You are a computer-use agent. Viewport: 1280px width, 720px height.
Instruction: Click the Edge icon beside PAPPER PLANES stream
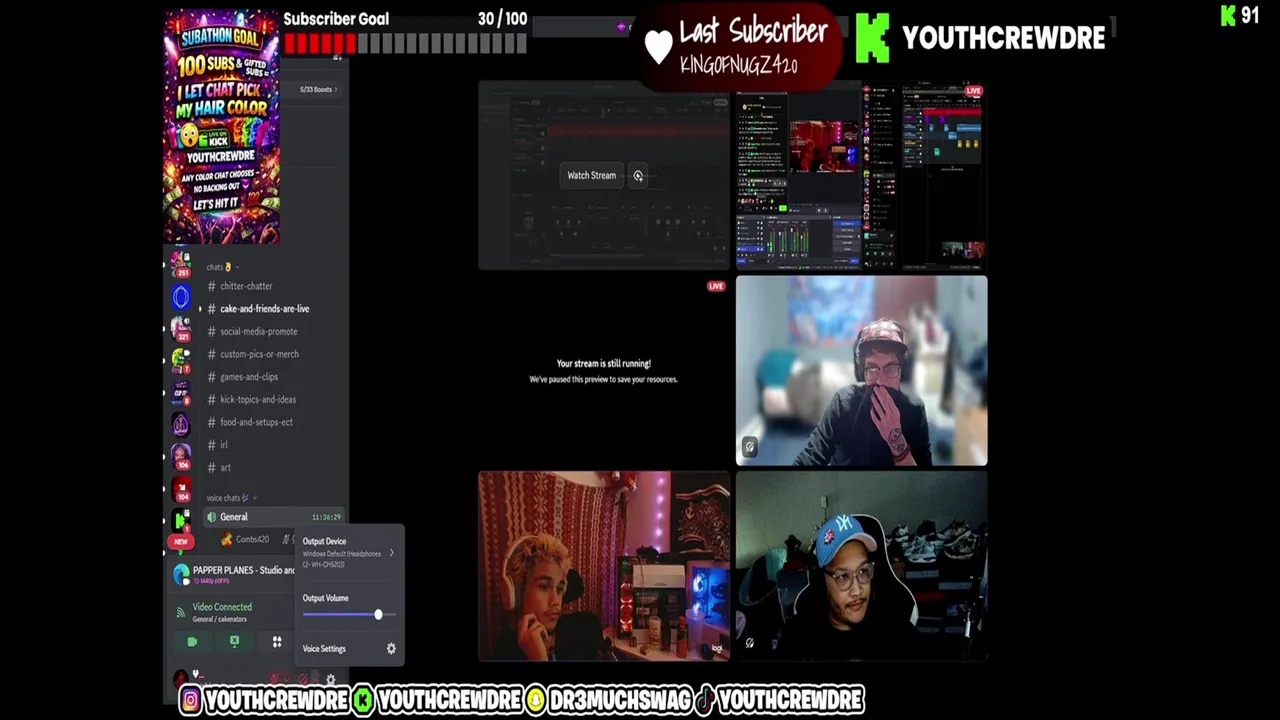click(x=181, y=573)
